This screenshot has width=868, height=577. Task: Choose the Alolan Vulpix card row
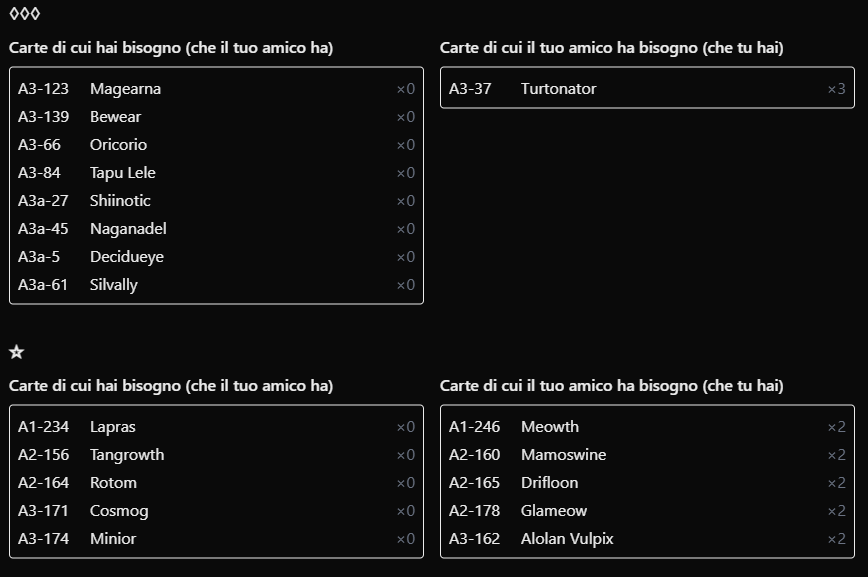coord(647,539)
